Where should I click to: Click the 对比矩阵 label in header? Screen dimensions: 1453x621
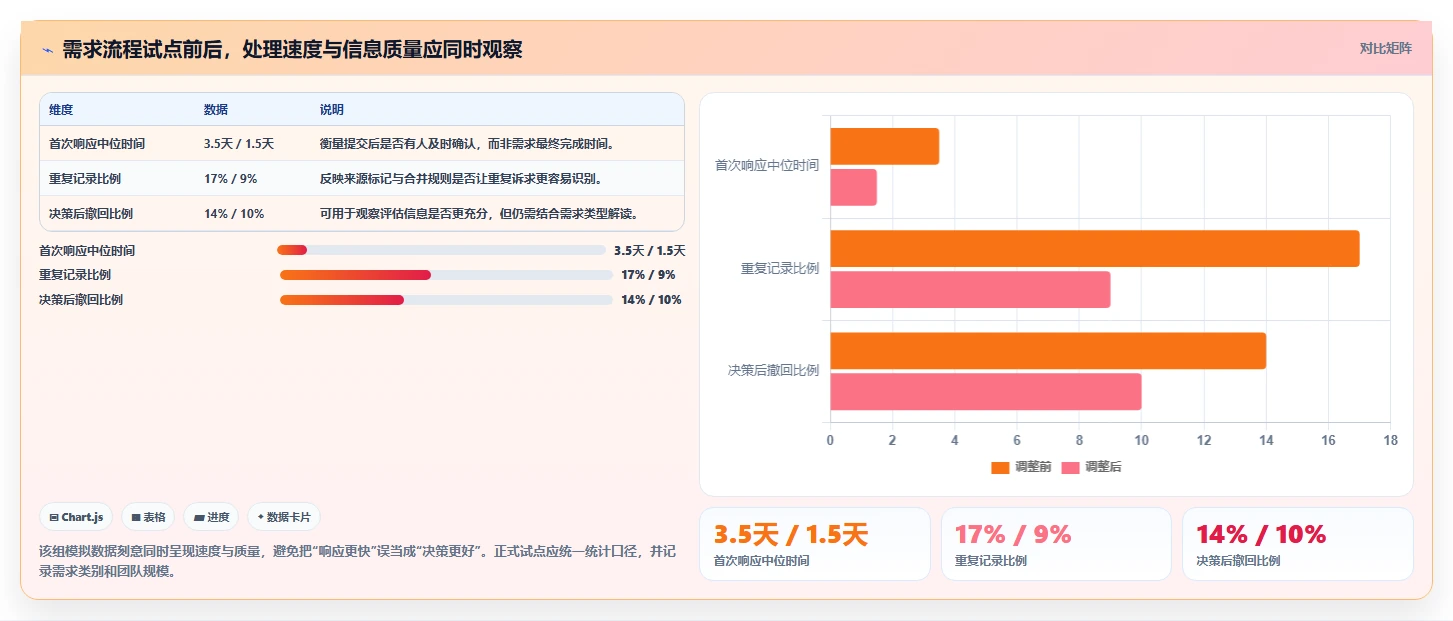click(x=1385, y=48)
